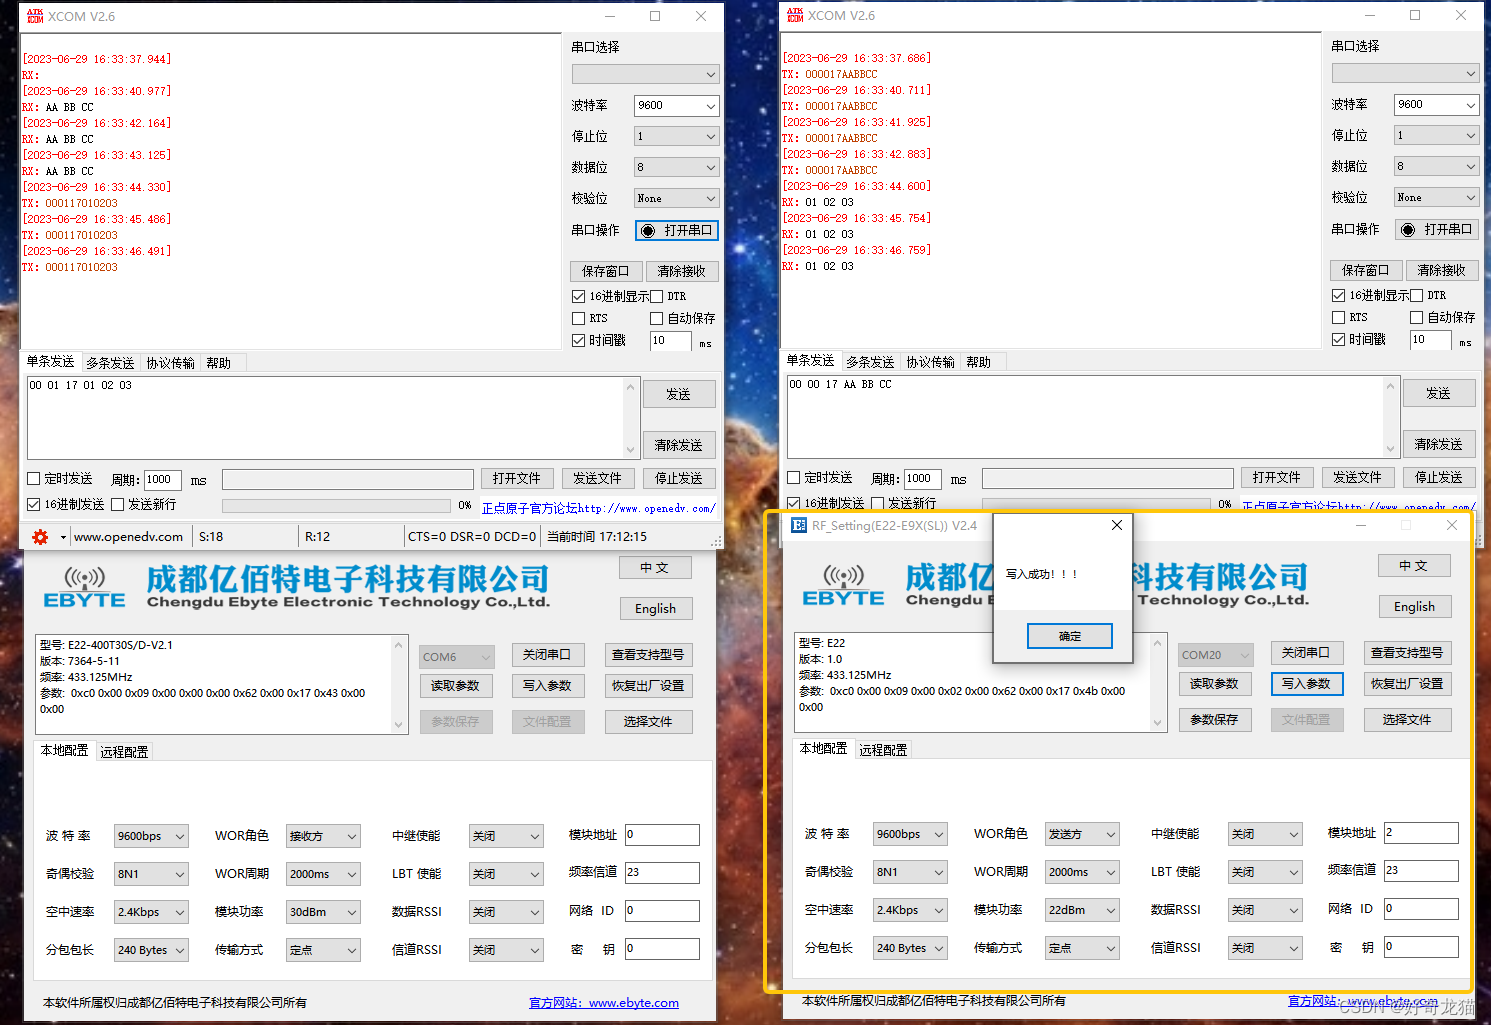Screen dimensions: 1491x1025
Task: Click the small arrow beside the gear icon
Action: pos(63,537)
